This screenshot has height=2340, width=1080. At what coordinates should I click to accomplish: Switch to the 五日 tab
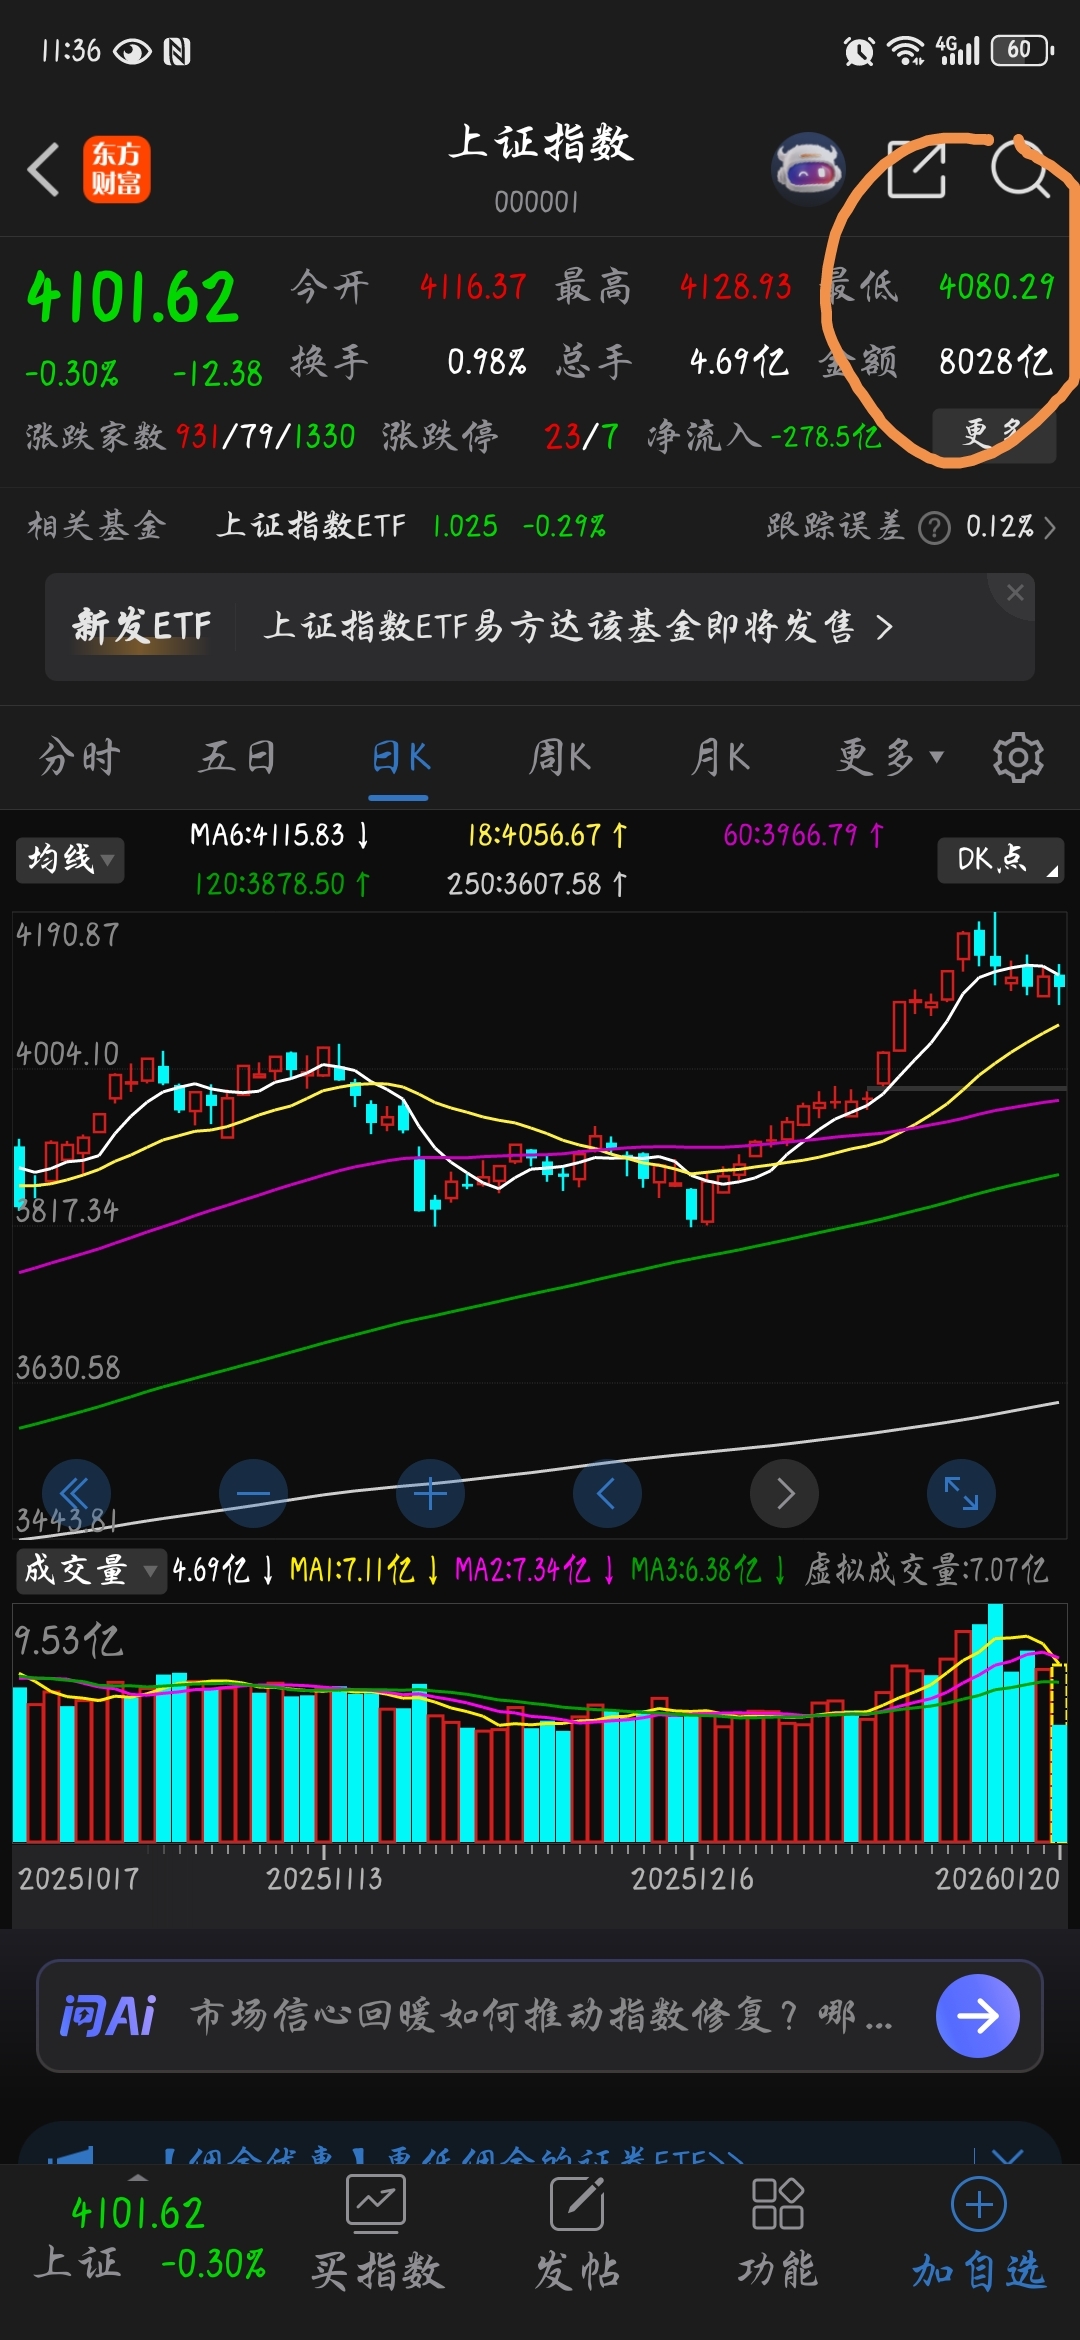coord(238,757)
